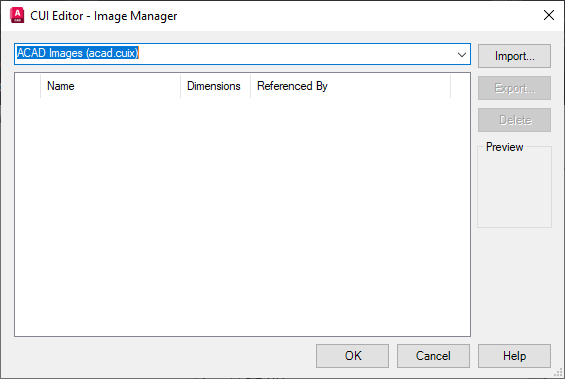565x379 pixels.
Task: Click the empty image list area
Action: tap(242, 217)
